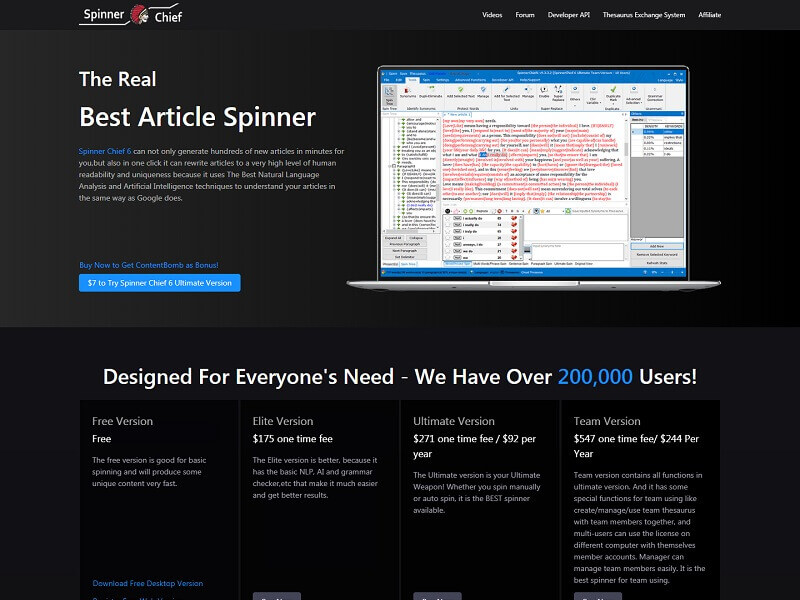Click the free version basic spinning description

[149, 471]
